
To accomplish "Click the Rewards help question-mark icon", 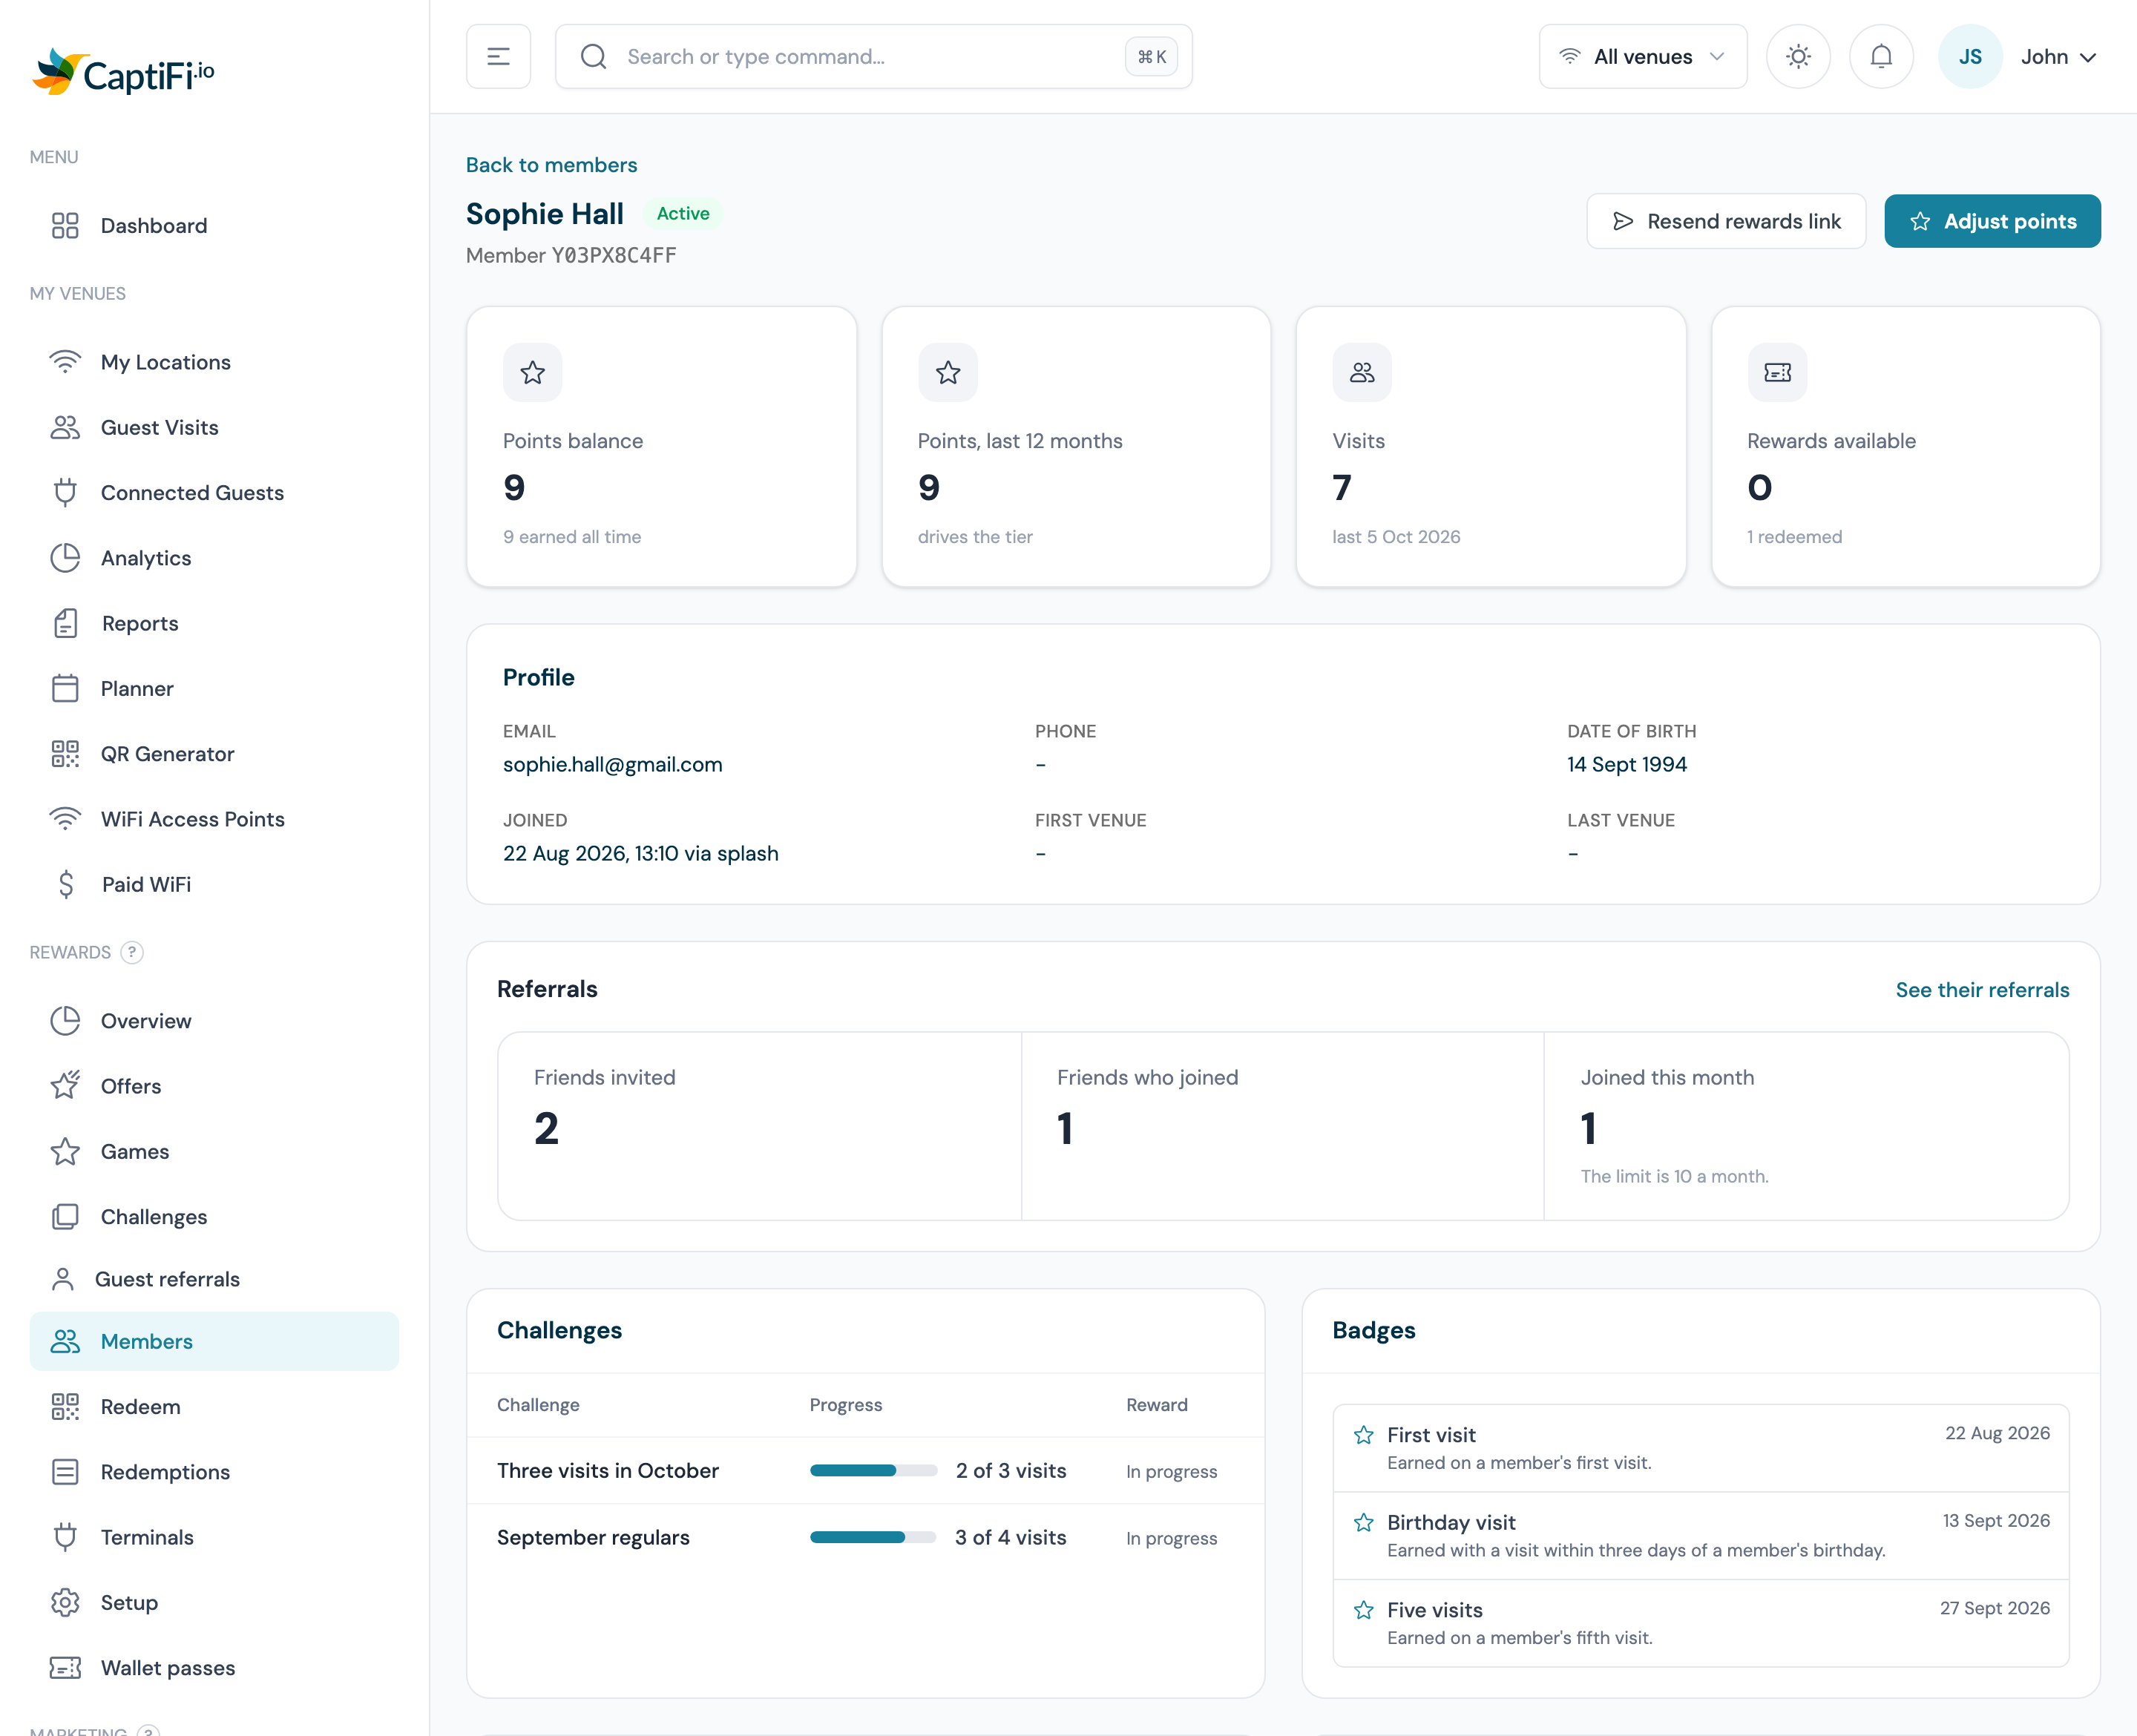I will pos(132,952).
